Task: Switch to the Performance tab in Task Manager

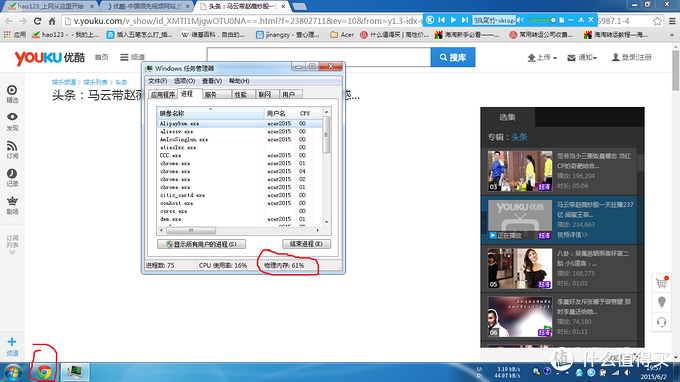Action: point(241,95)
